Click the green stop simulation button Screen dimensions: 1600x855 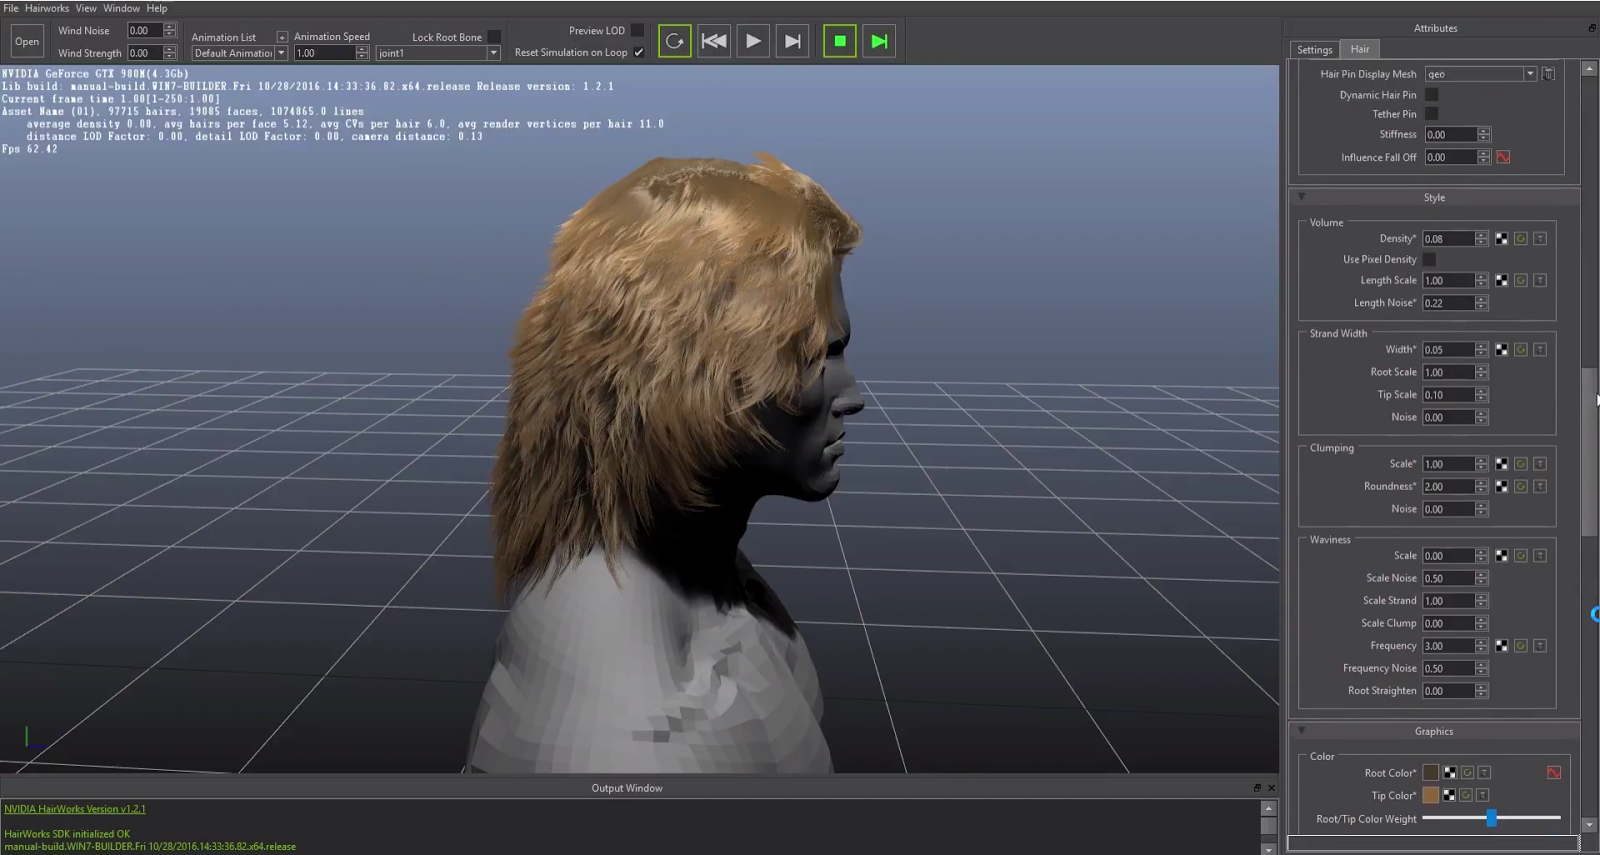tap(840, 41)
